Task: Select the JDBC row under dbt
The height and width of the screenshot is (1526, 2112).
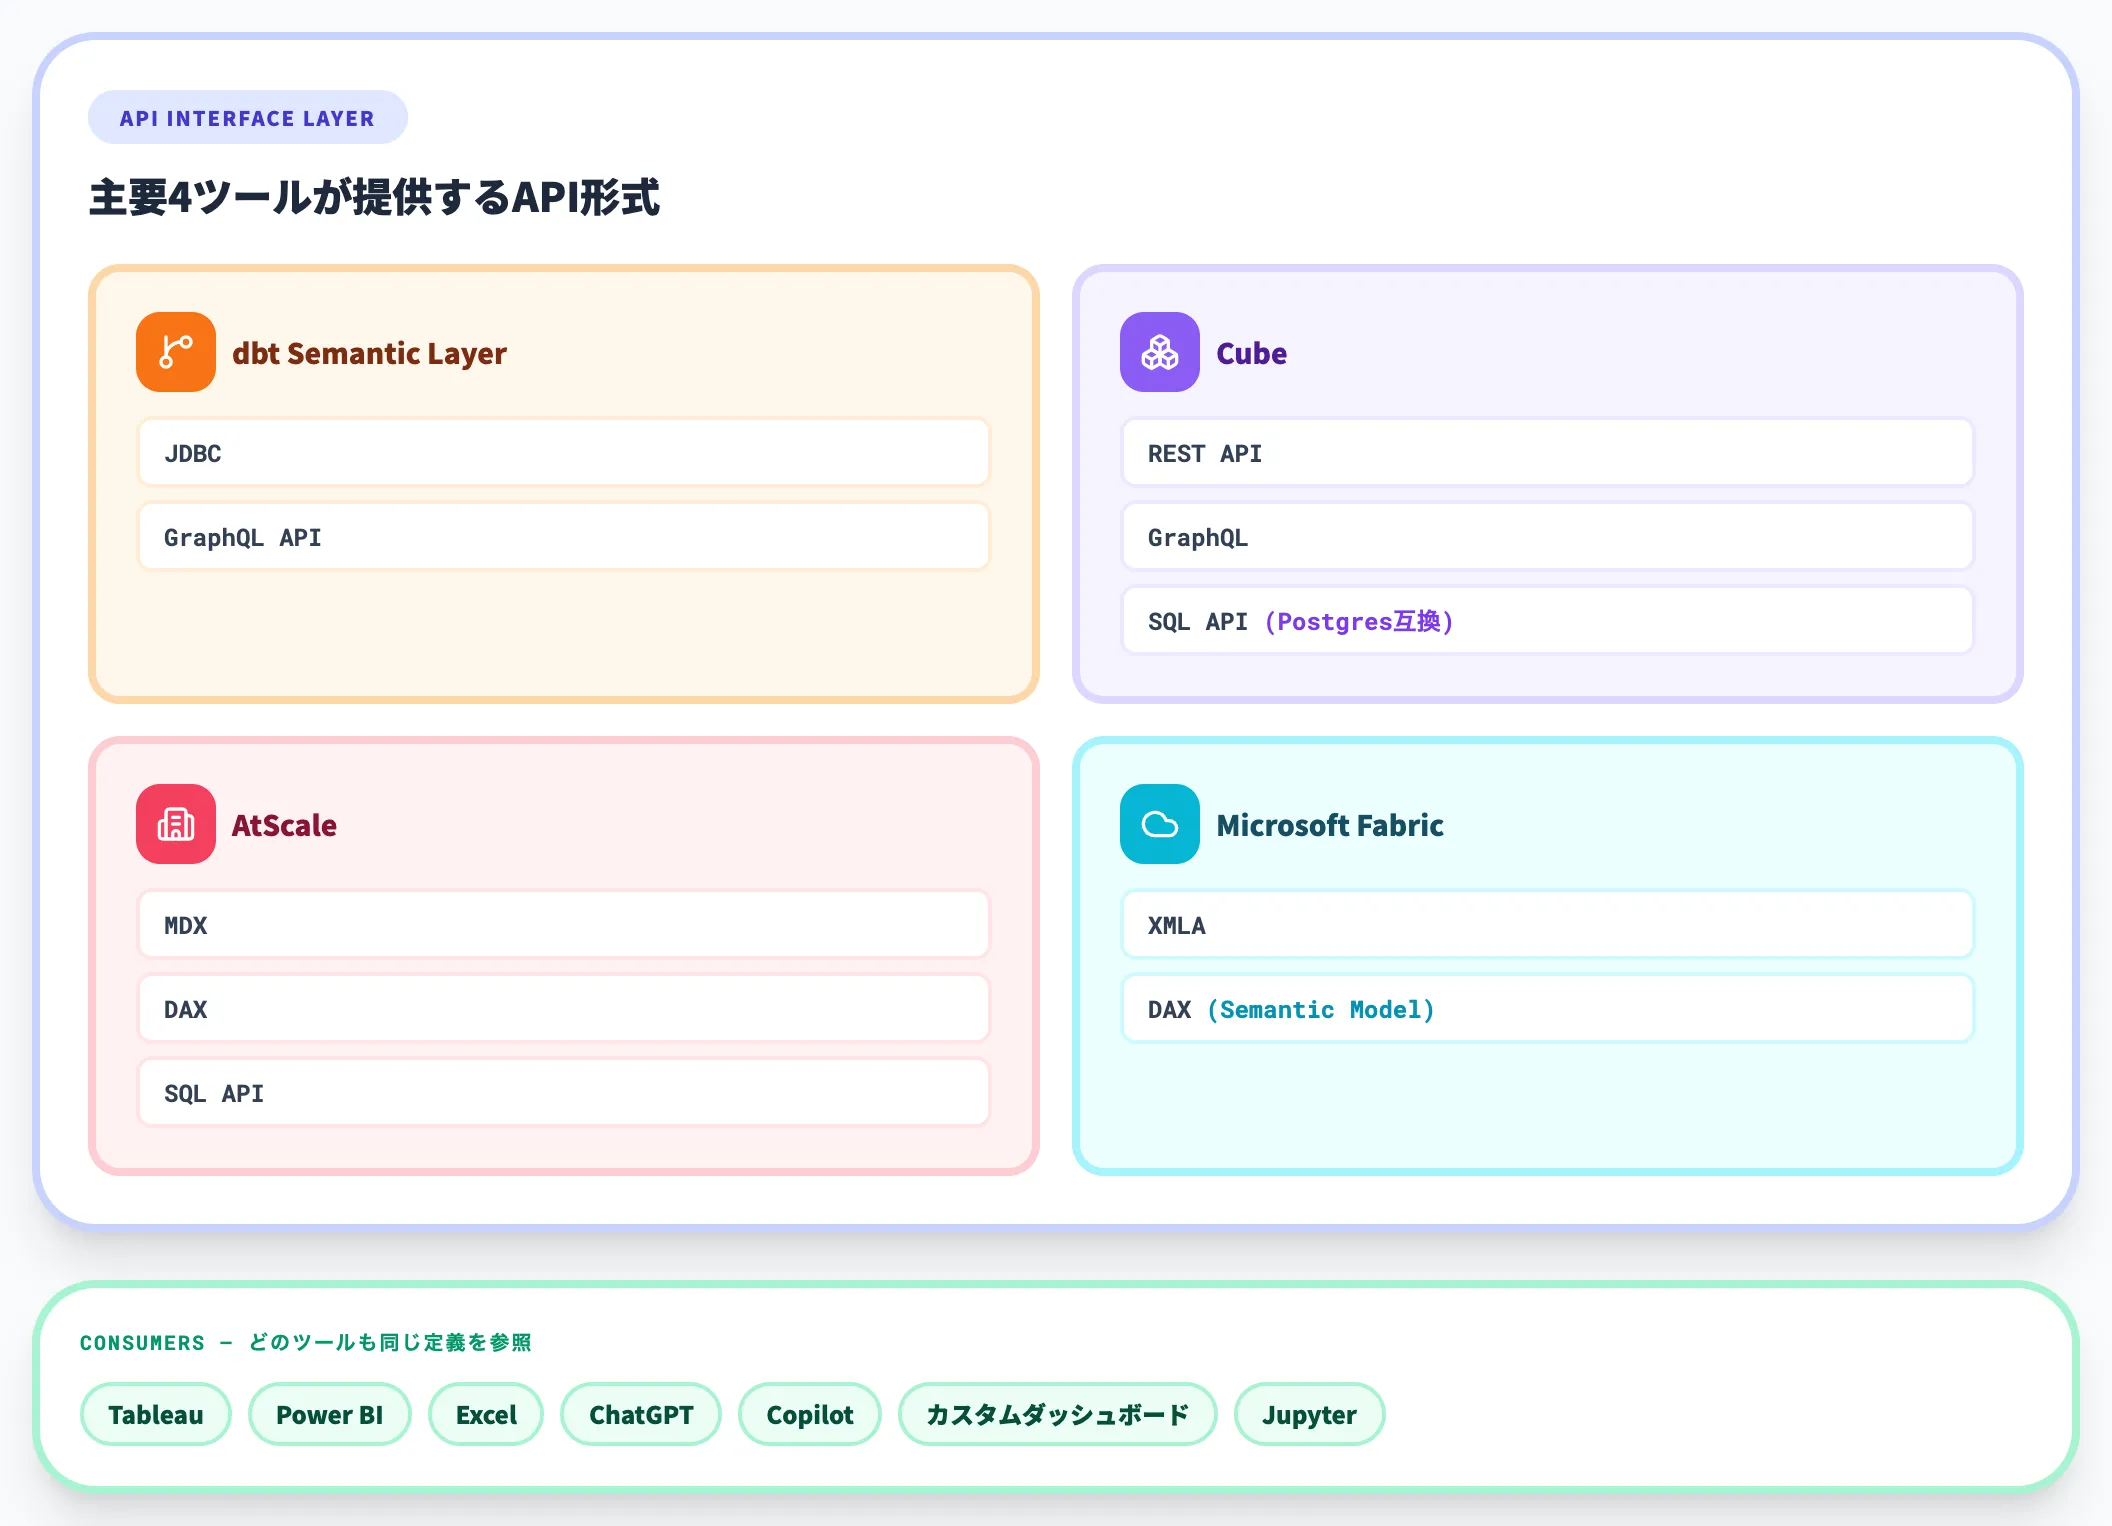Action: coord(563,453)
